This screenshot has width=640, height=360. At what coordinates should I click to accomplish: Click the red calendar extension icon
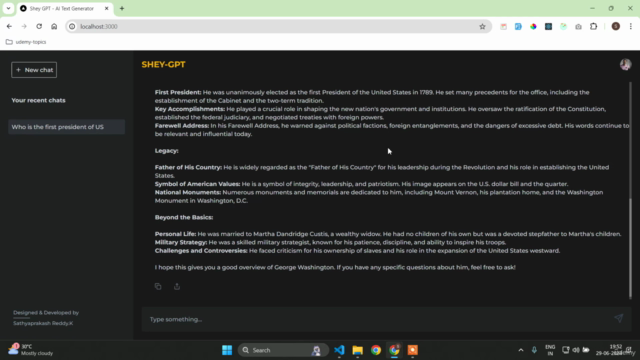coord(503,27)
